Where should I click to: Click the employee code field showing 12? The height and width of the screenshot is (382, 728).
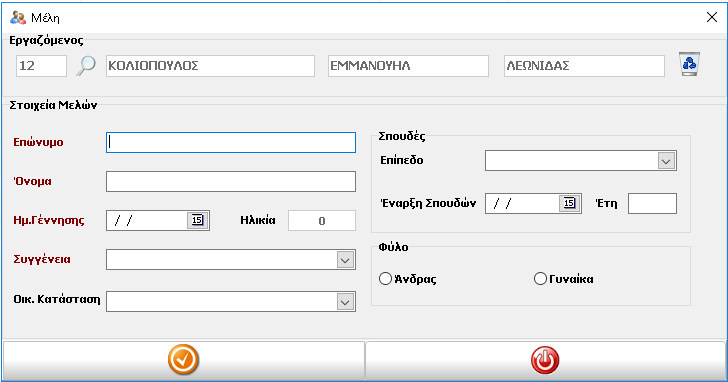(x=41, y=66)
